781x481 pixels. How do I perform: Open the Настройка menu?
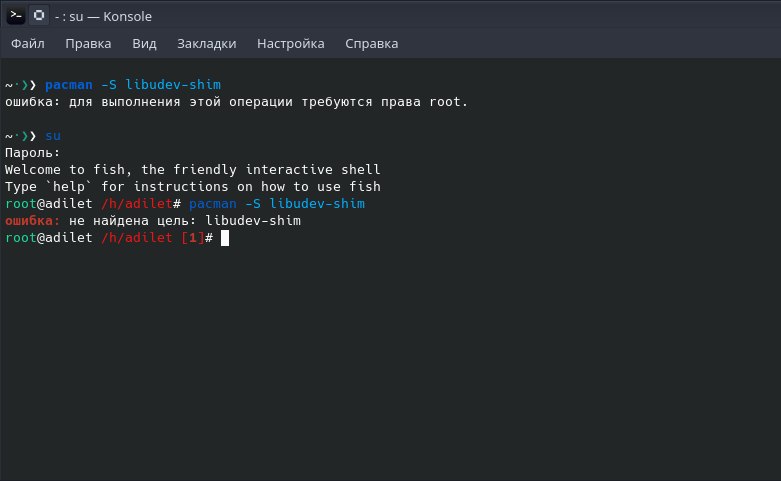coord(290,44)
